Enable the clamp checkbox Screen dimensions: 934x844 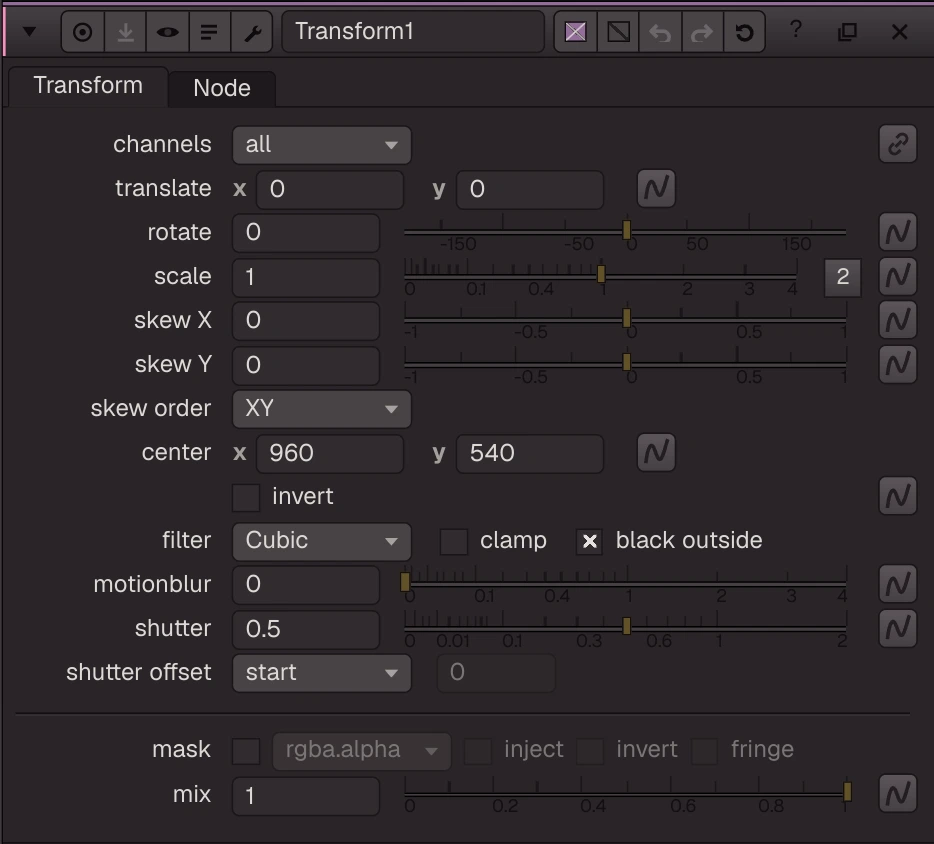(x=453, y=541)
